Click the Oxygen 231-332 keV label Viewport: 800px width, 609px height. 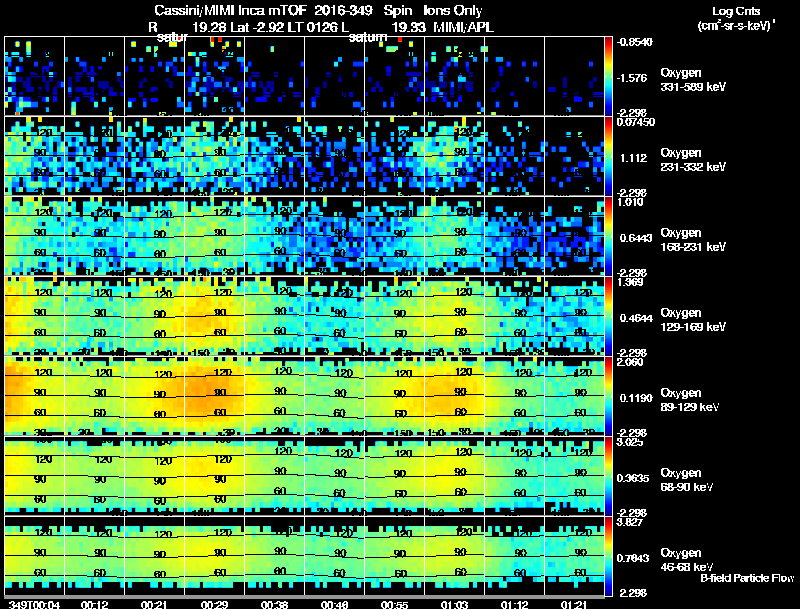point(693,160)
